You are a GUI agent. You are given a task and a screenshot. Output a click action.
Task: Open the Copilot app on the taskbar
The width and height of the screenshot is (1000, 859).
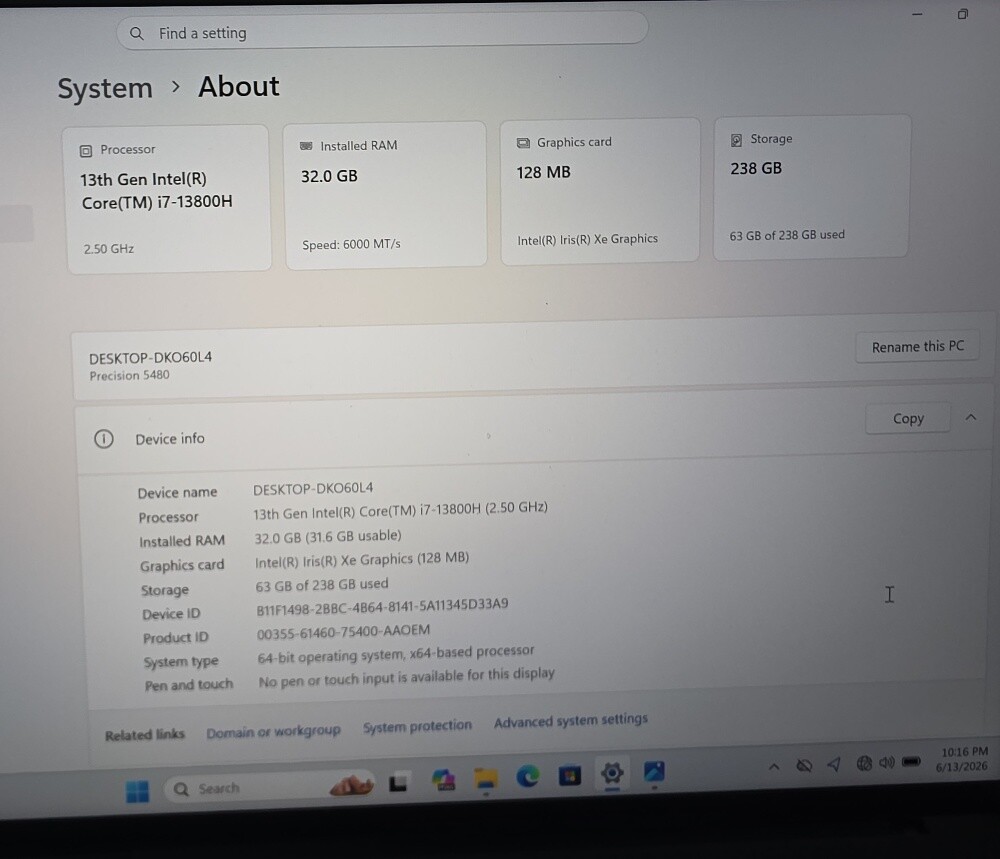[443, 779]
